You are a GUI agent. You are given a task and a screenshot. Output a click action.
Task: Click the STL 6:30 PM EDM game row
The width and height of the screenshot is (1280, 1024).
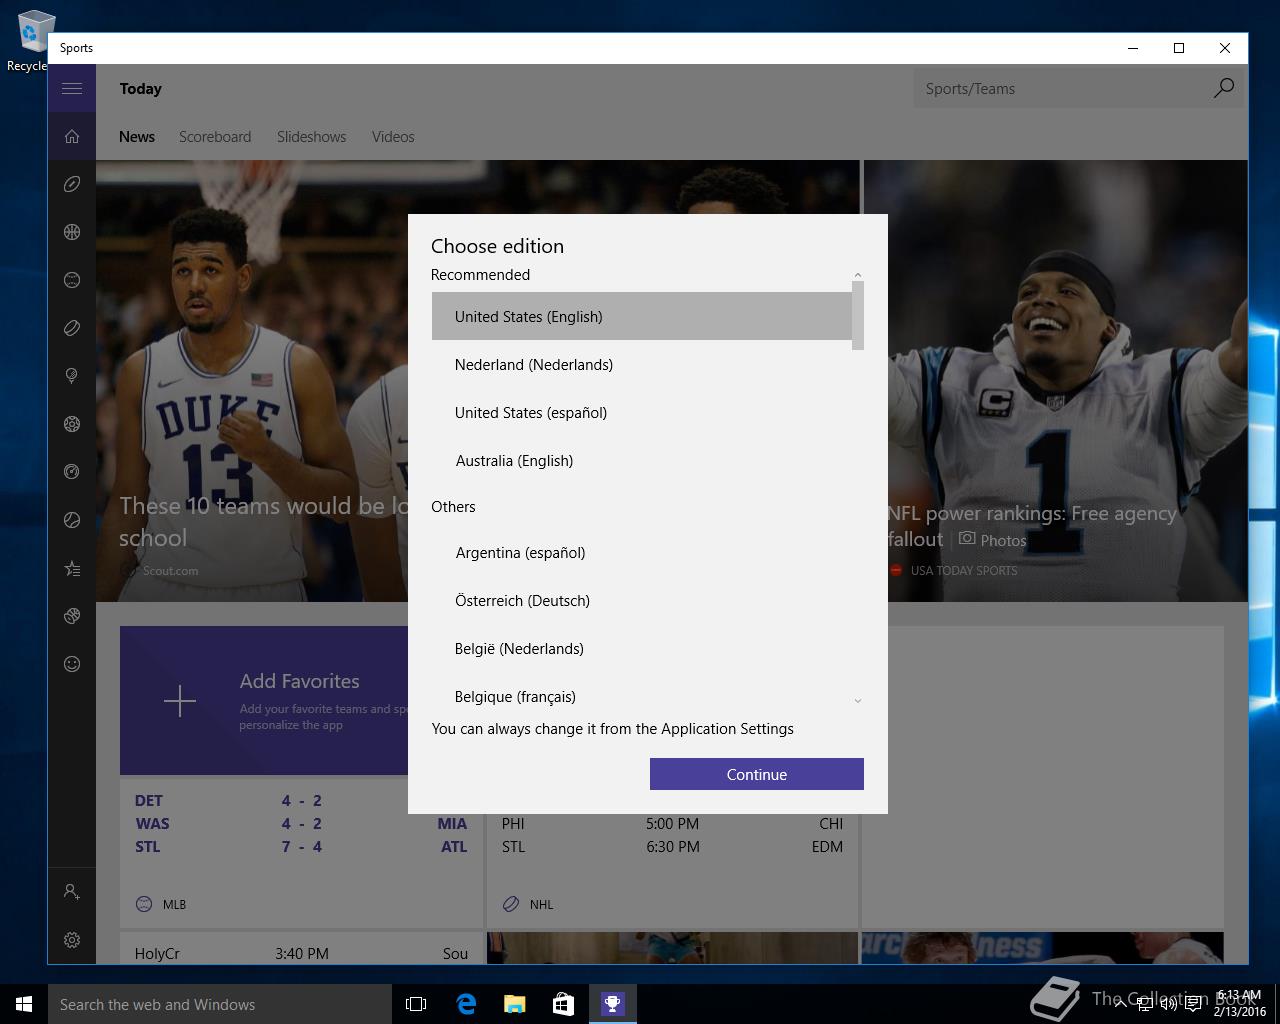tap(672, 847)
